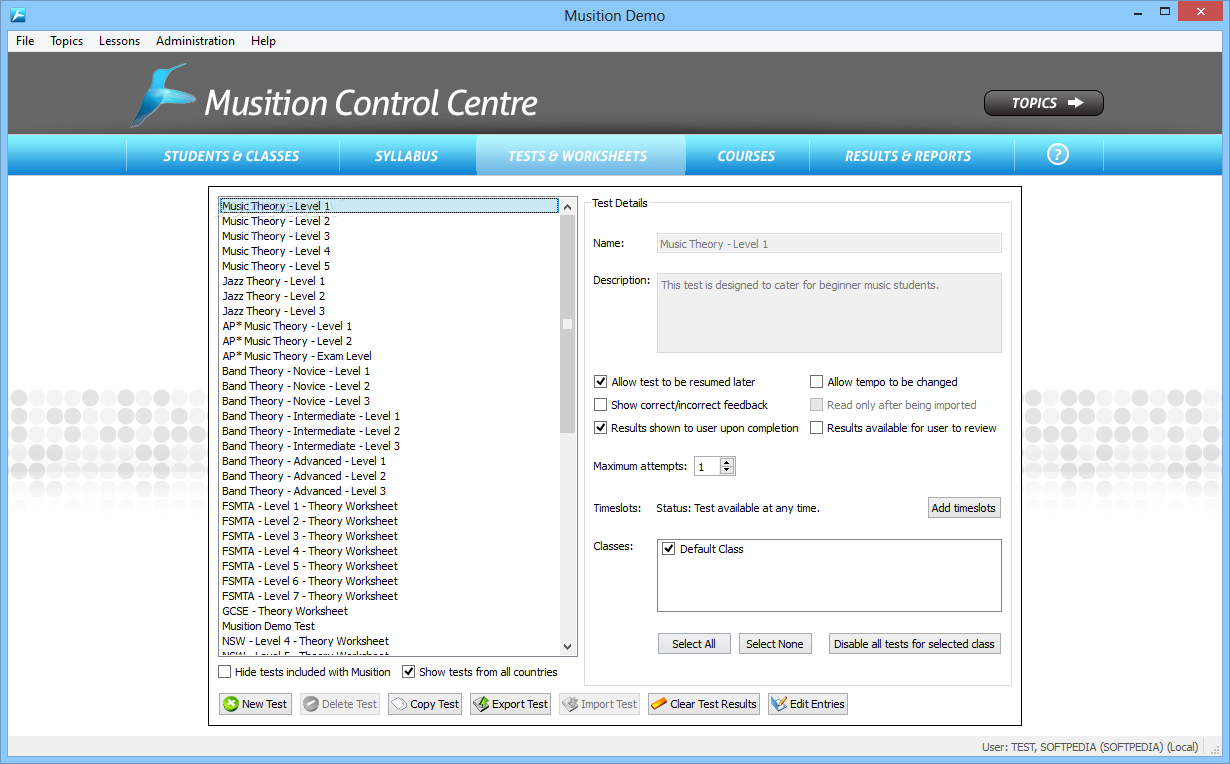Click the hummingbird logo in header
Image resolution: width=1230 pixels, height=764 pixels.
(162, 96)
